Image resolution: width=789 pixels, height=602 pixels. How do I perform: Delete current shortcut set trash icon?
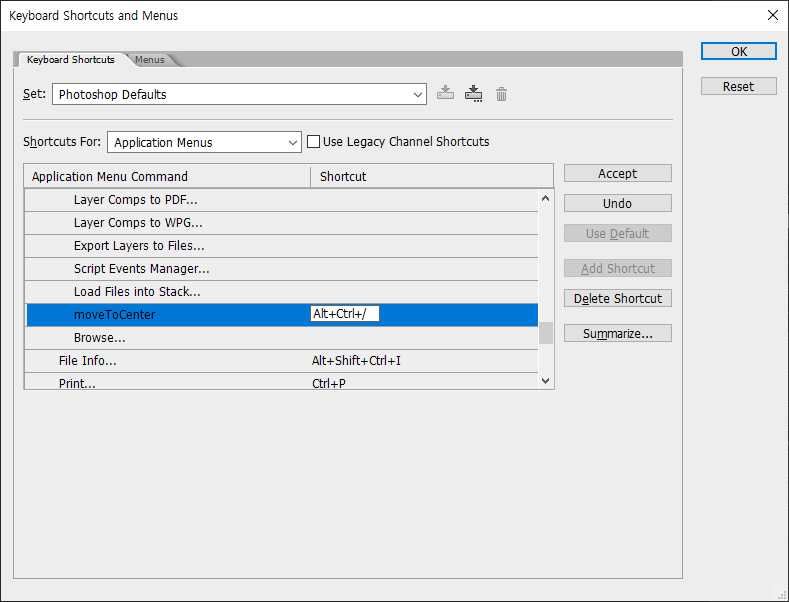coord(501,94)
